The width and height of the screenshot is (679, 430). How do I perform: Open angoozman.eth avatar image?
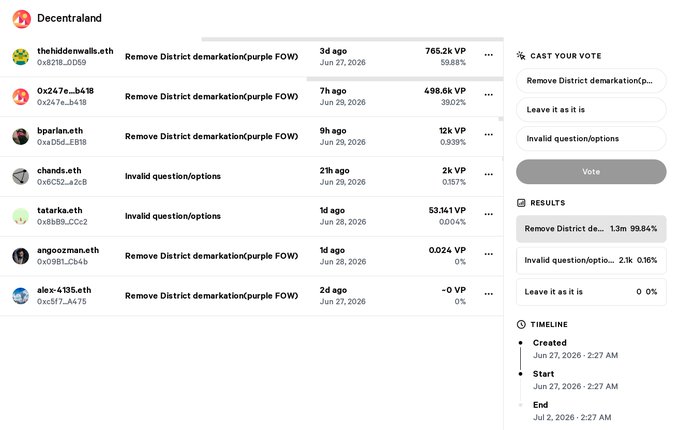[20, 256]
